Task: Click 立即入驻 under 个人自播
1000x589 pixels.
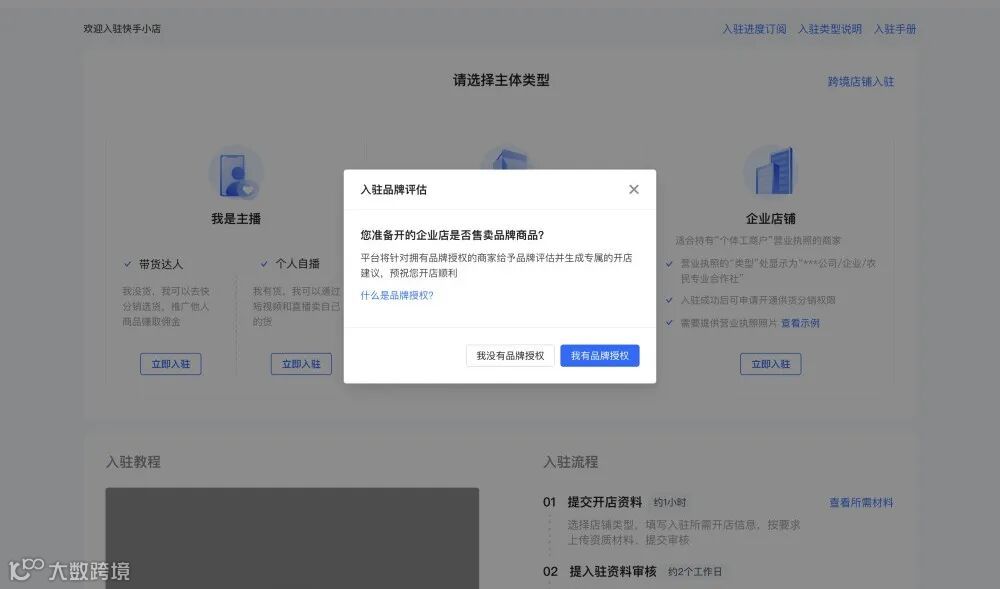Action: [x=301, y=364]
